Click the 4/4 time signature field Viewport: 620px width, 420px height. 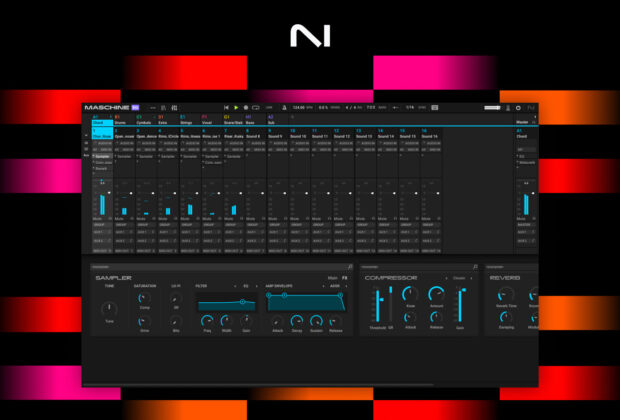[x=353, y=108]
